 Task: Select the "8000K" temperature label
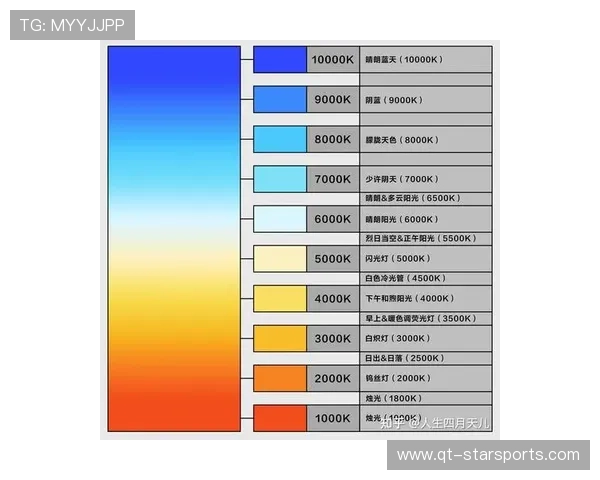coord(333,139)
